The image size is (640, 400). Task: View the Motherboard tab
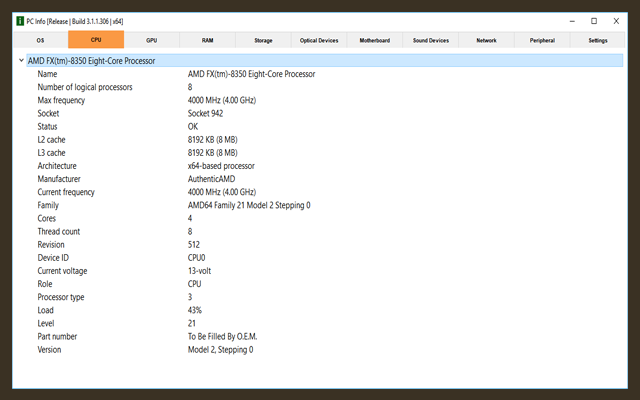pos(375,40)
